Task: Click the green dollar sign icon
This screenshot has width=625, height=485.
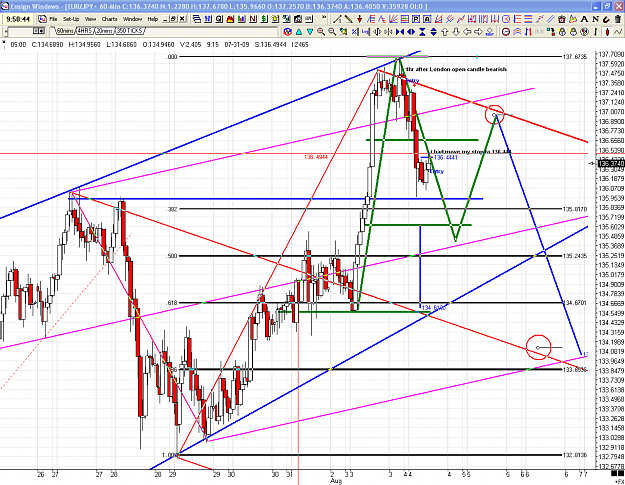Action: pos(264,19)
